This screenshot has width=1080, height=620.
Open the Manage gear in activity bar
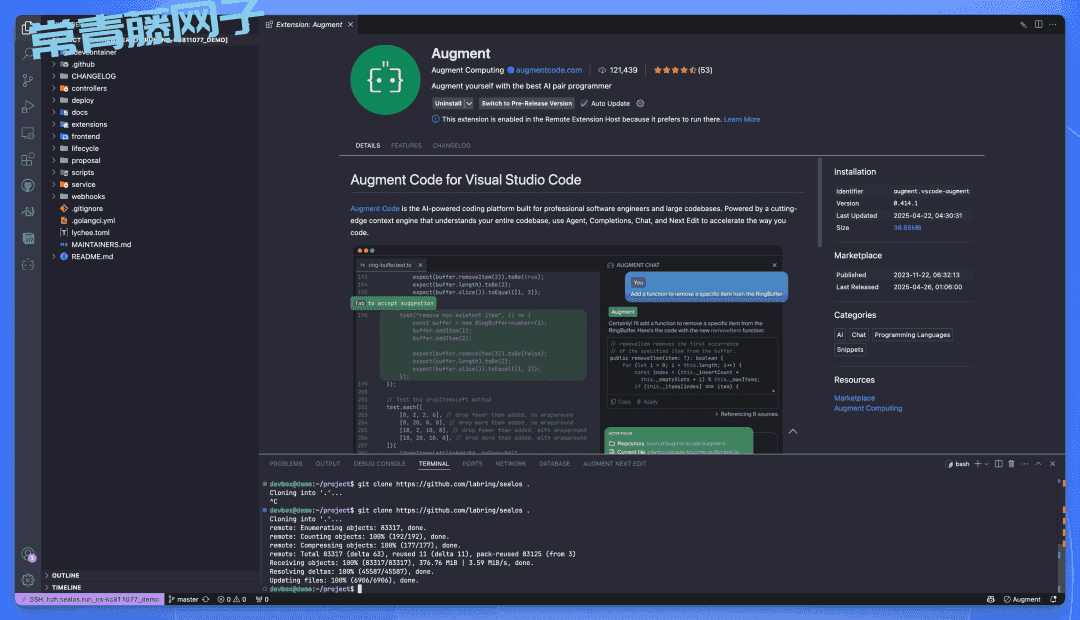tap(28, 580)
